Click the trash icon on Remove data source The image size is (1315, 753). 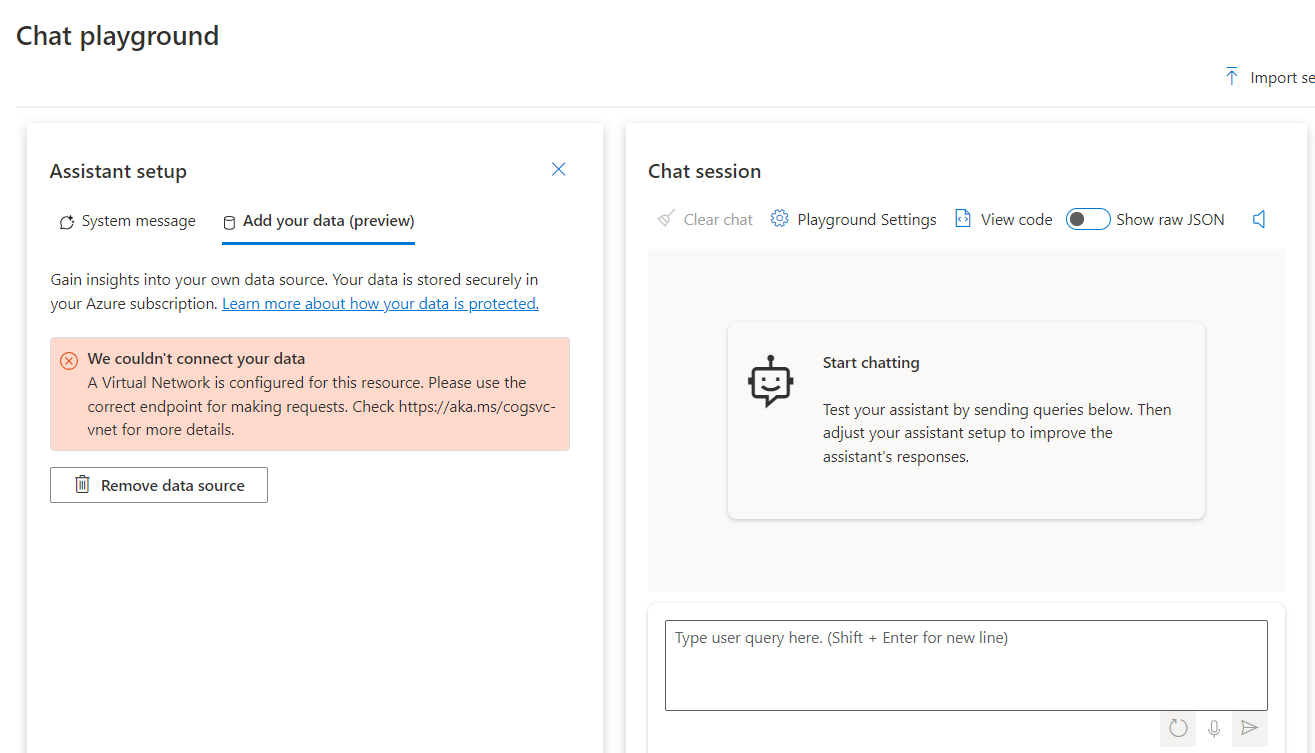click(83, 485)
